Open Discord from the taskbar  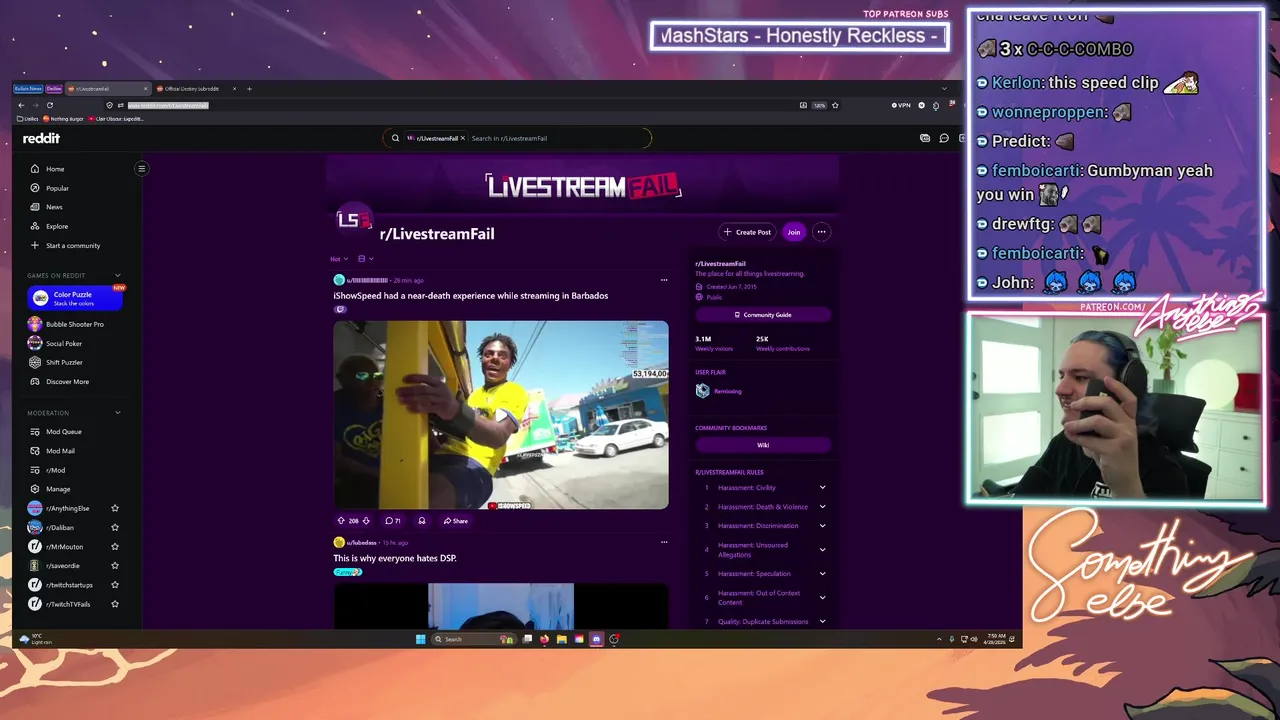(596, 639)
